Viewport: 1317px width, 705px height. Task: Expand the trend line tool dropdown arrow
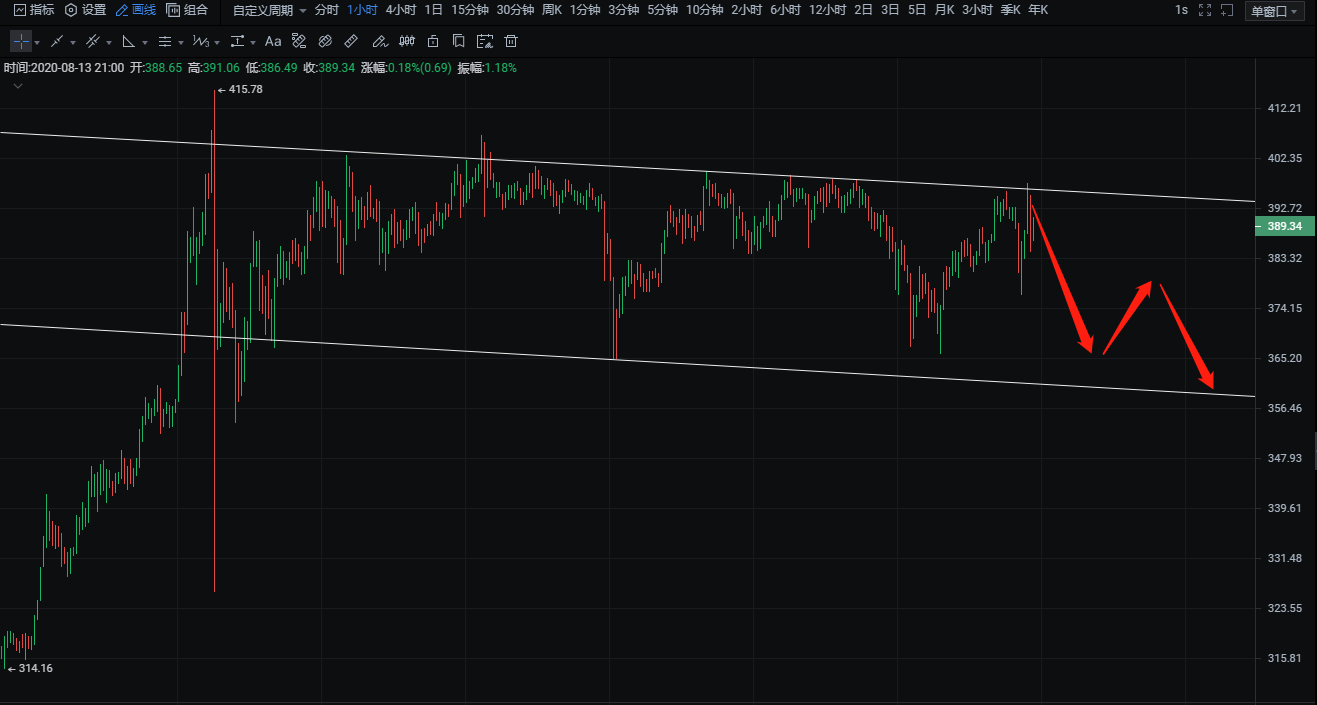(73, 42)
